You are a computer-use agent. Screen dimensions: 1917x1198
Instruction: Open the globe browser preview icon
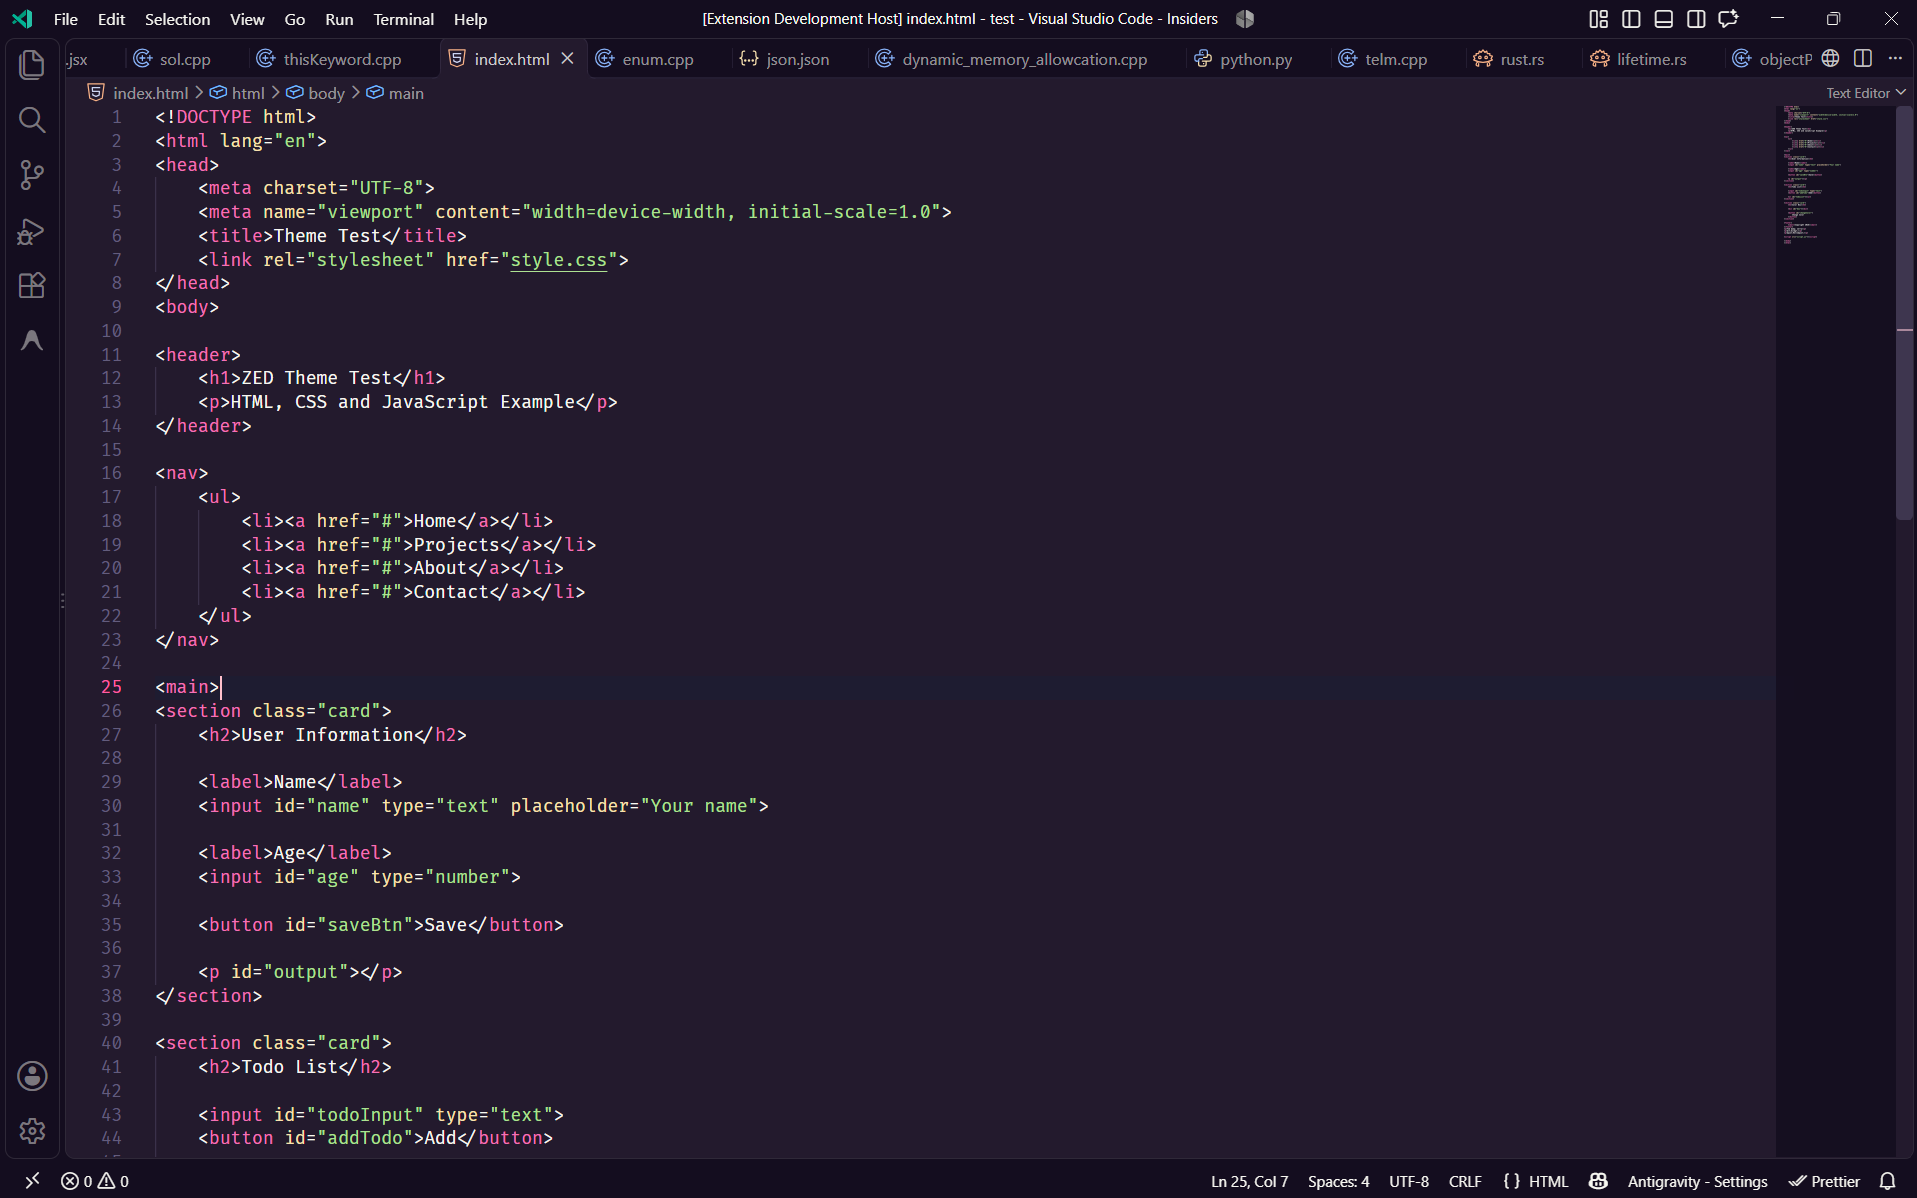[x=1830, y=59]
